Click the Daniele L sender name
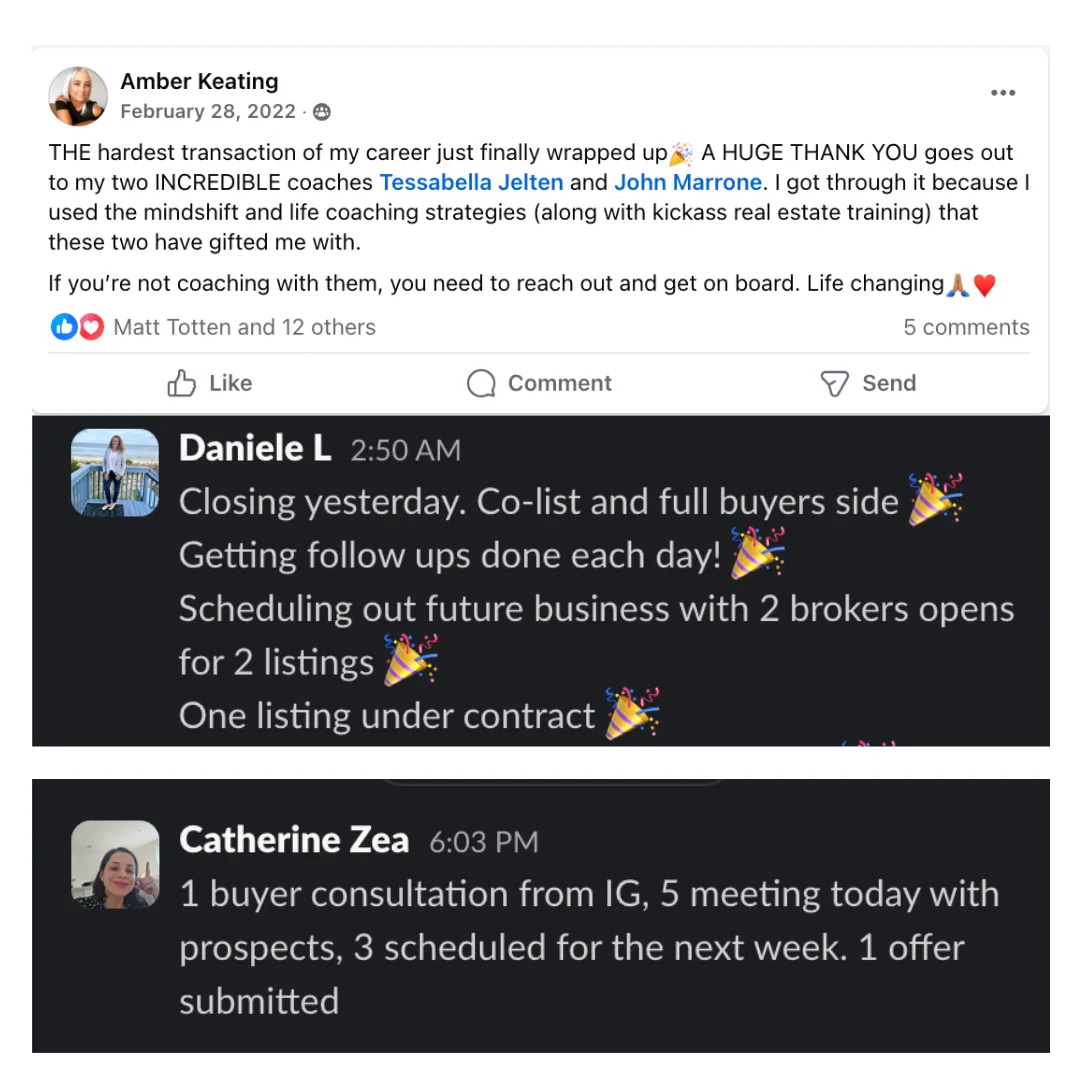This screenshot has height=1080, width=1080. pos(255,448)
